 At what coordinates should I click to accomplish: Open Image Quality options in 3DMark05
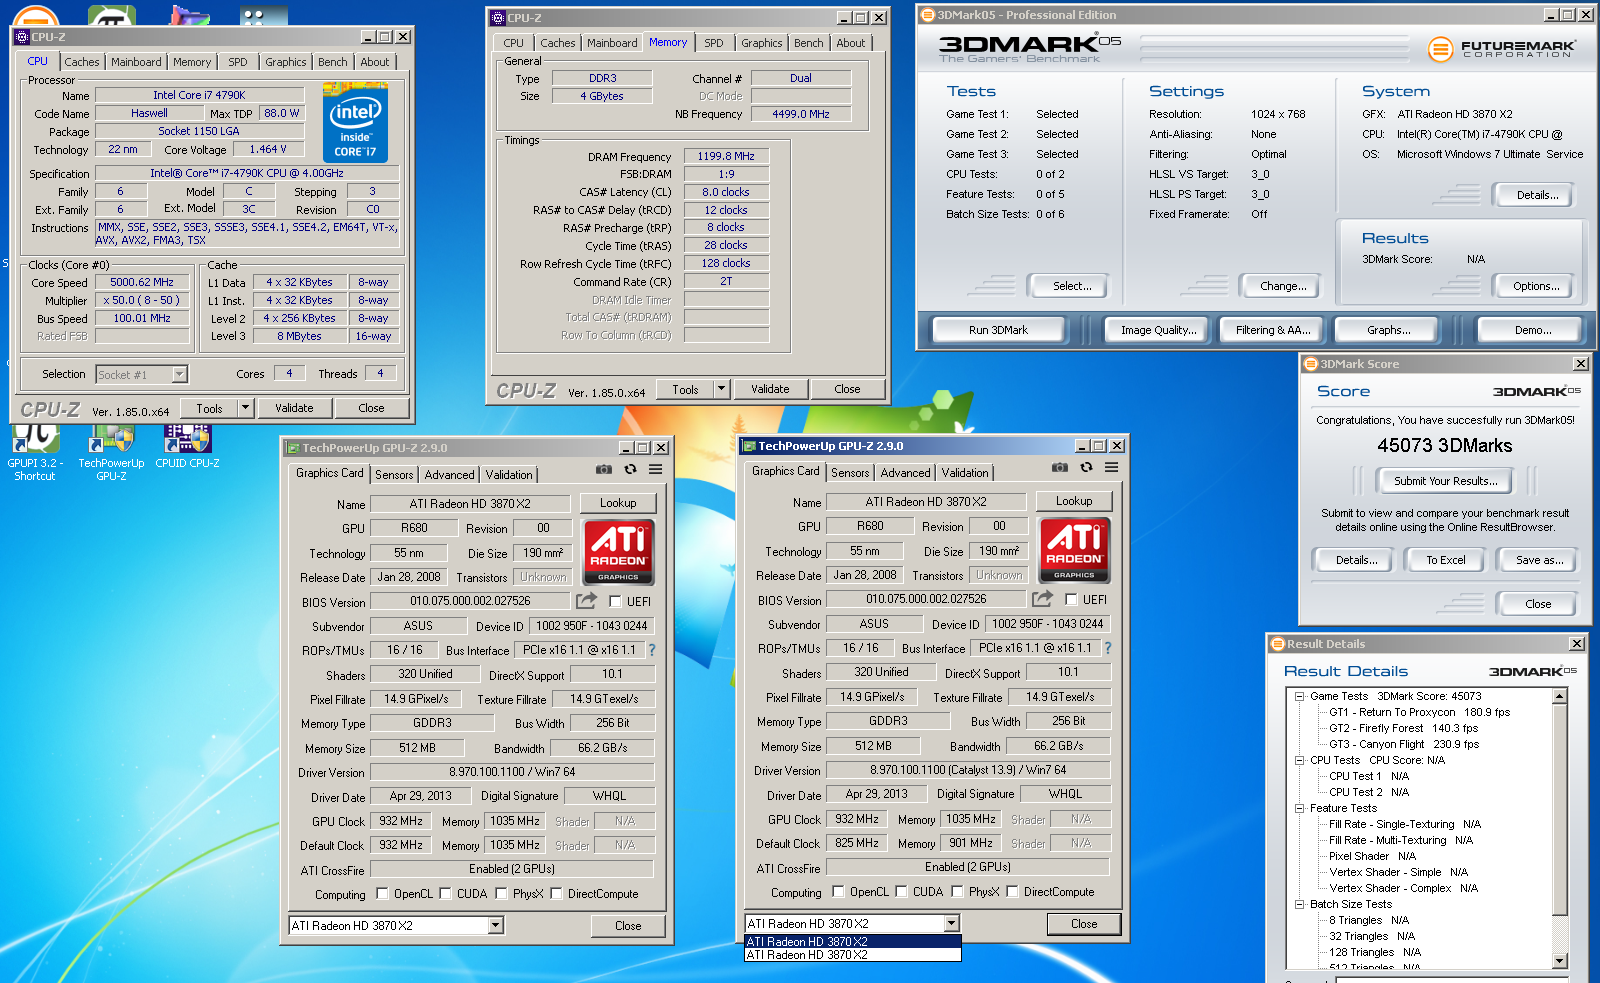click(1158, 330)
